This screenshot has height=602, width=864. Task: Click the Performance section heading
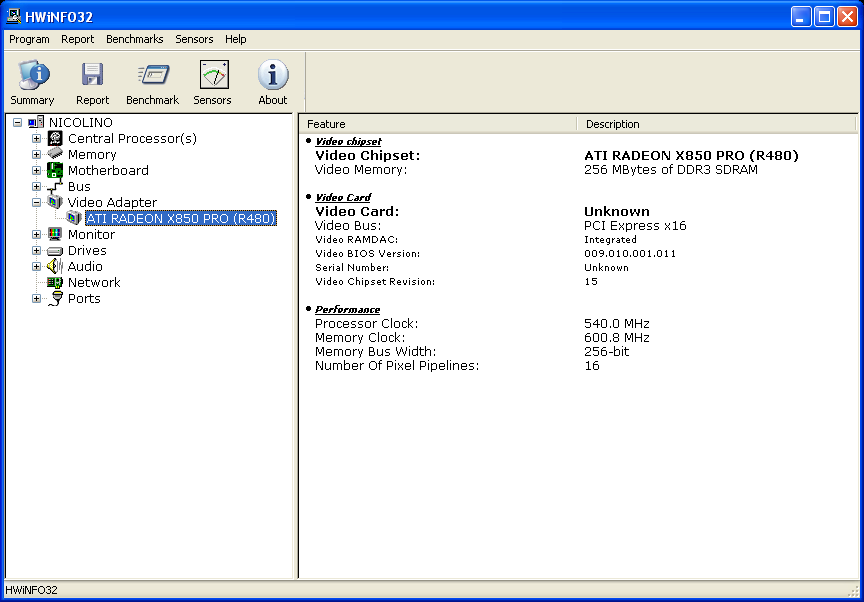click(x=348, y=310)
